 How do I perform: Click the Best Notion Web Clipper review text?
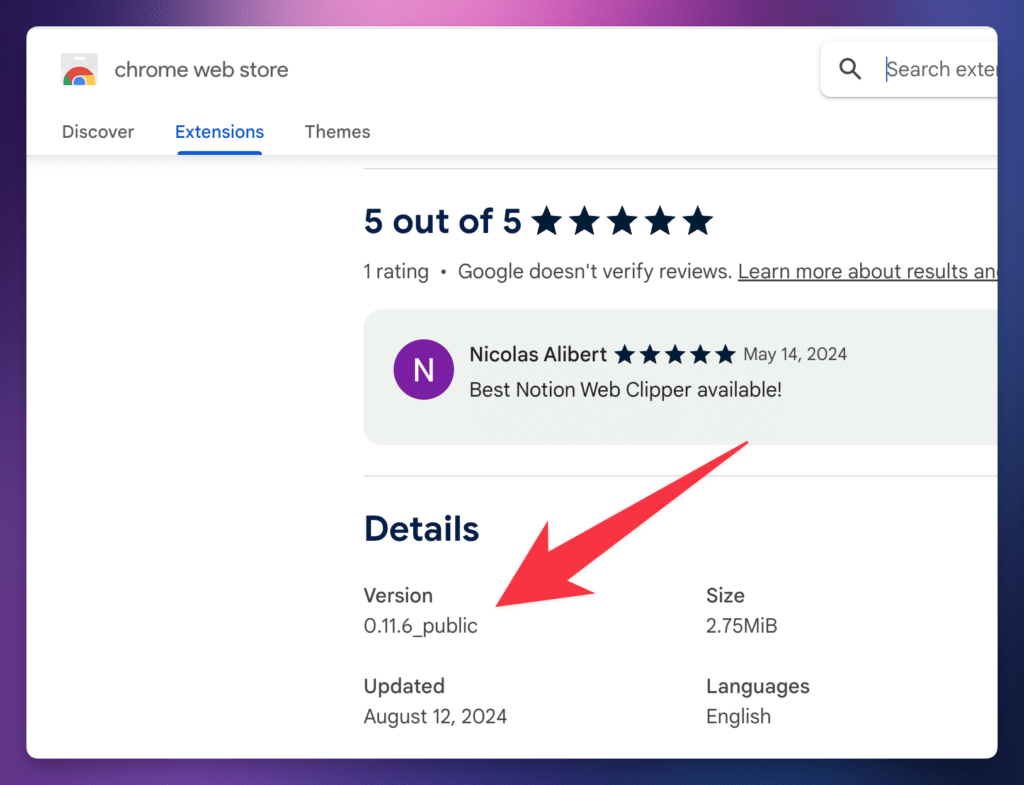pyautogui.click(x=625, y=390)
